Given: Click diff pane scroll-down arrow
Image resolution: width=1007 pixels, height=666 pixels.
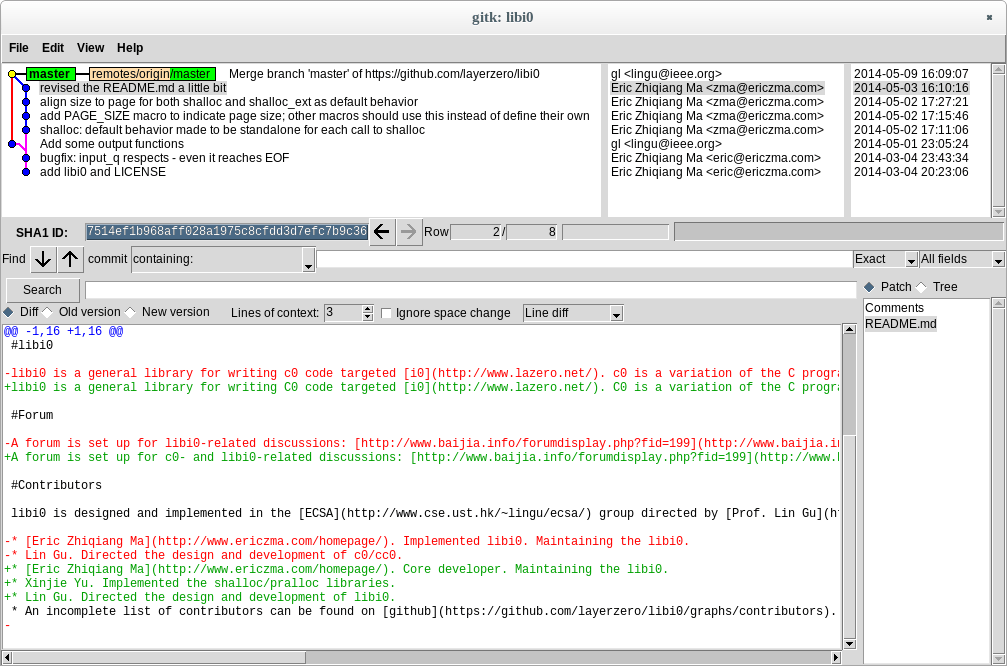Looking at the screenshot, I should pyautogui.click(x=849, y=644).
